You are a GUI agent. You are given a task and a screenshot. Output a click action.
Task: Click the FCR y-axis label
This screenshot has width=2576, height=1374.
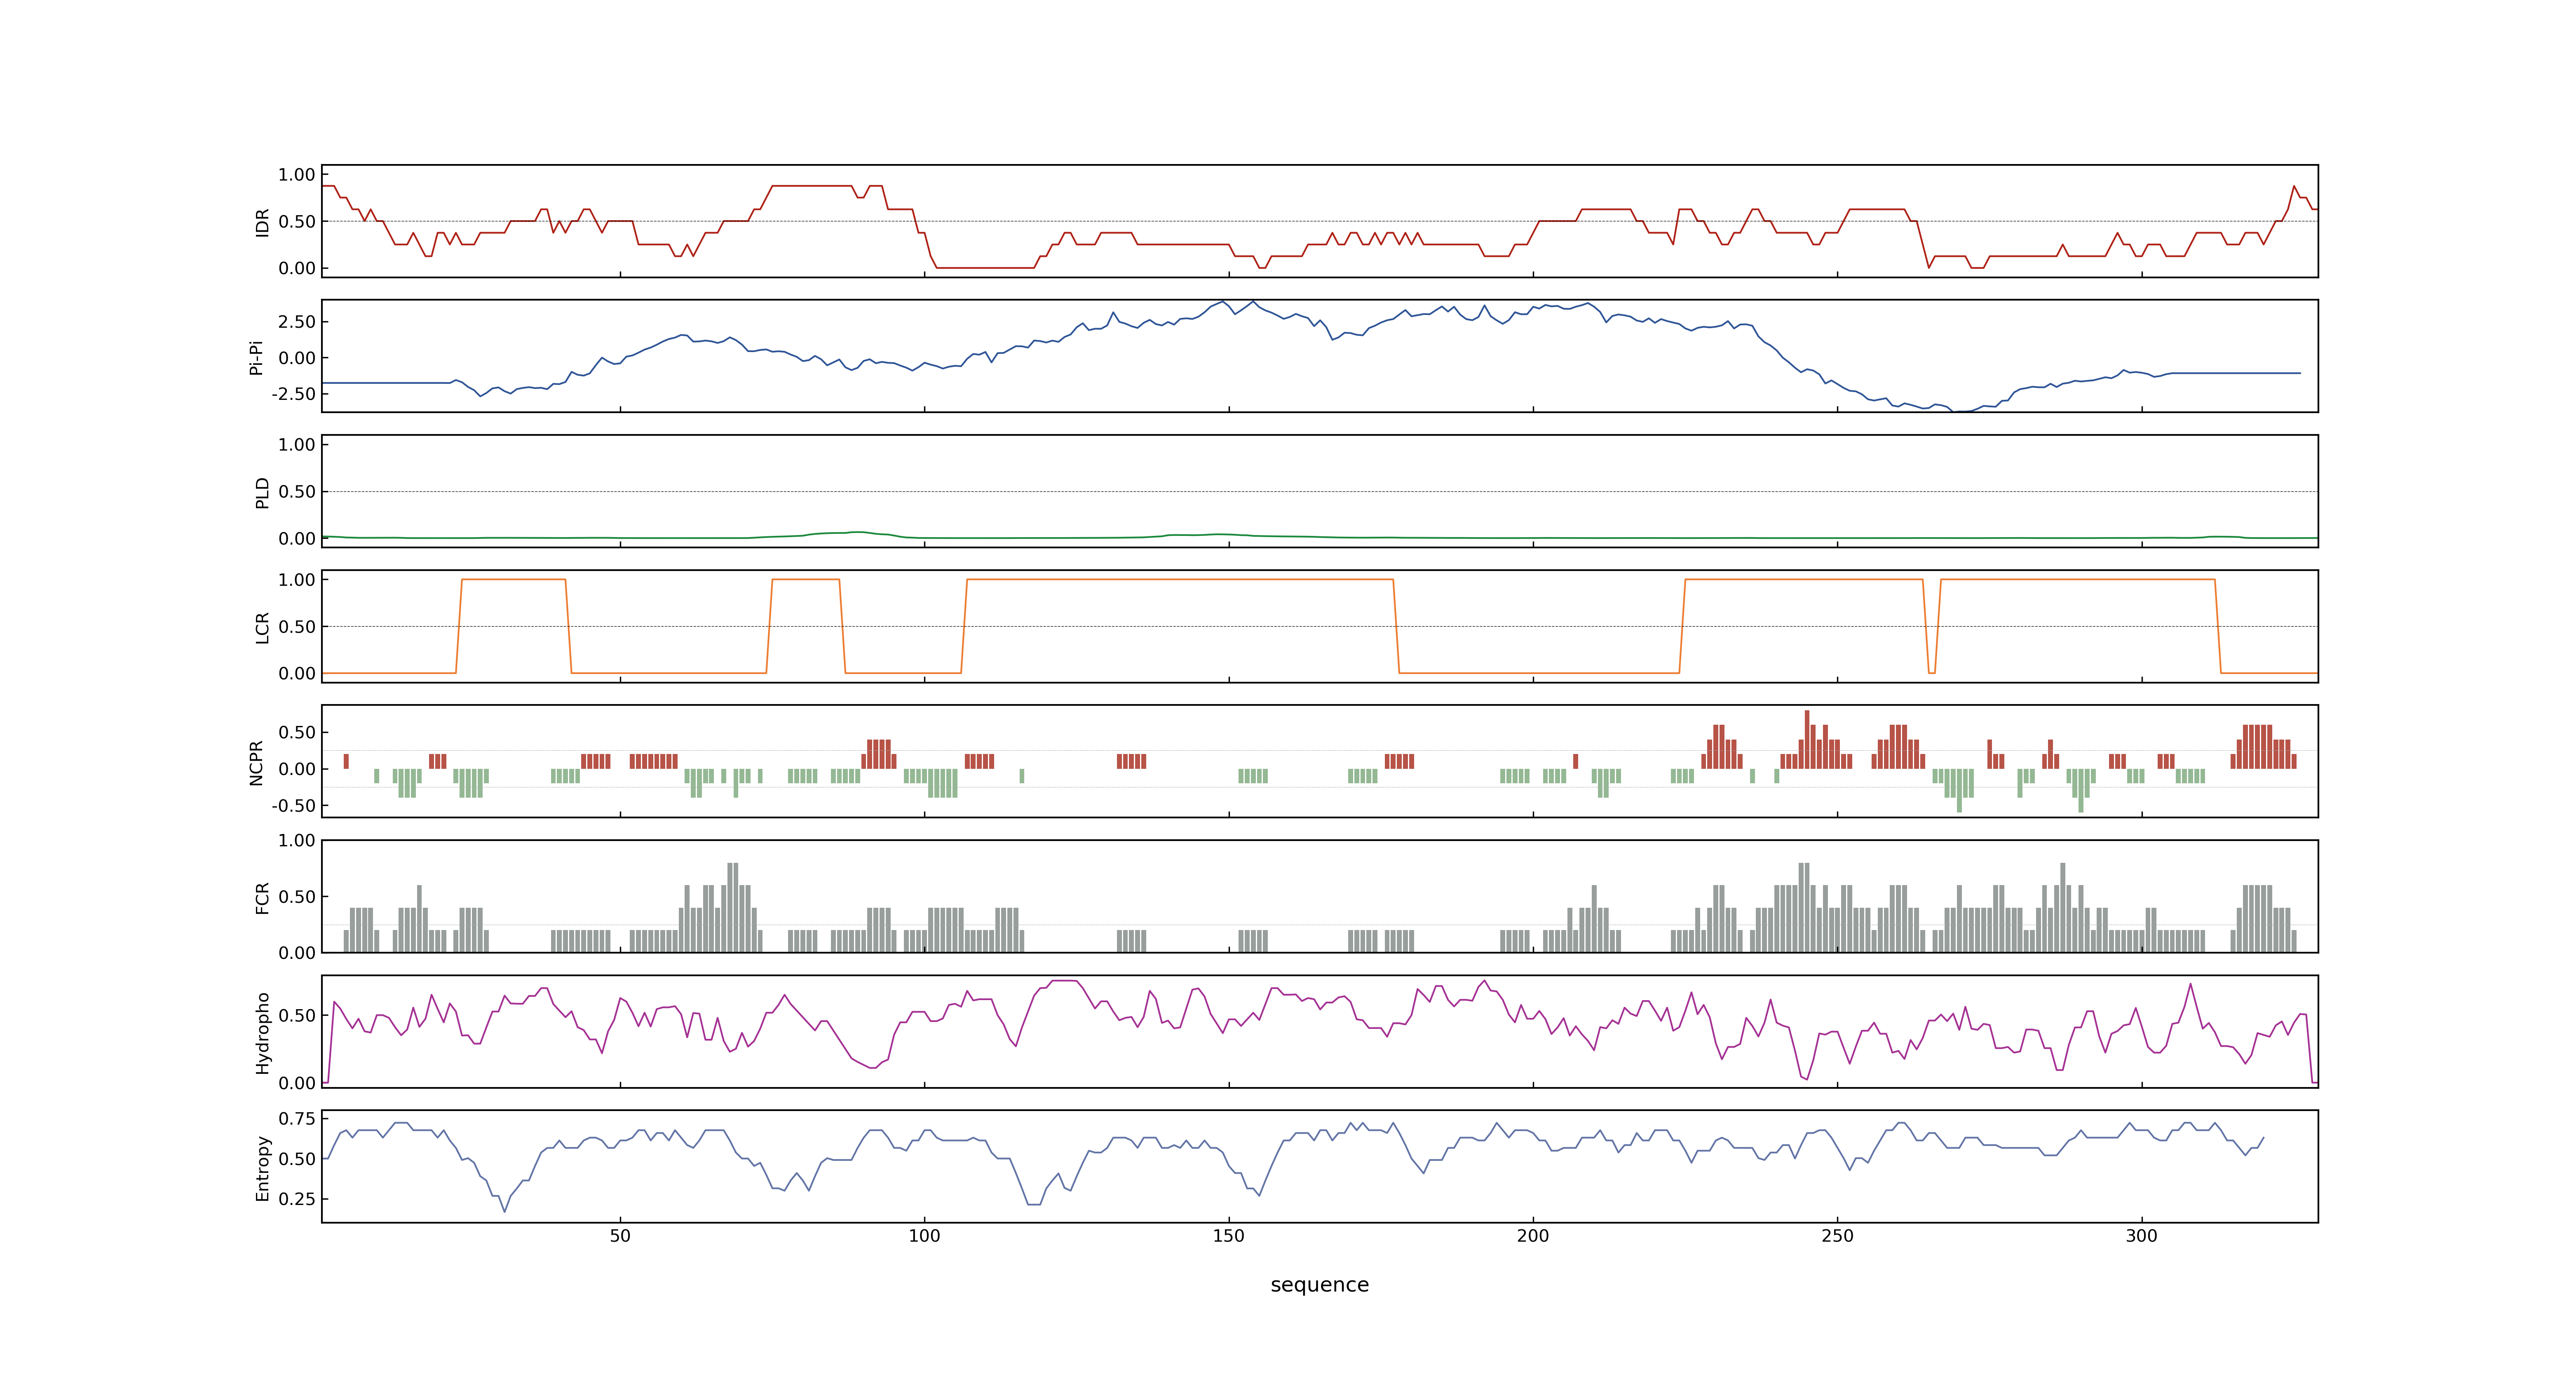(x=262, y=897)
